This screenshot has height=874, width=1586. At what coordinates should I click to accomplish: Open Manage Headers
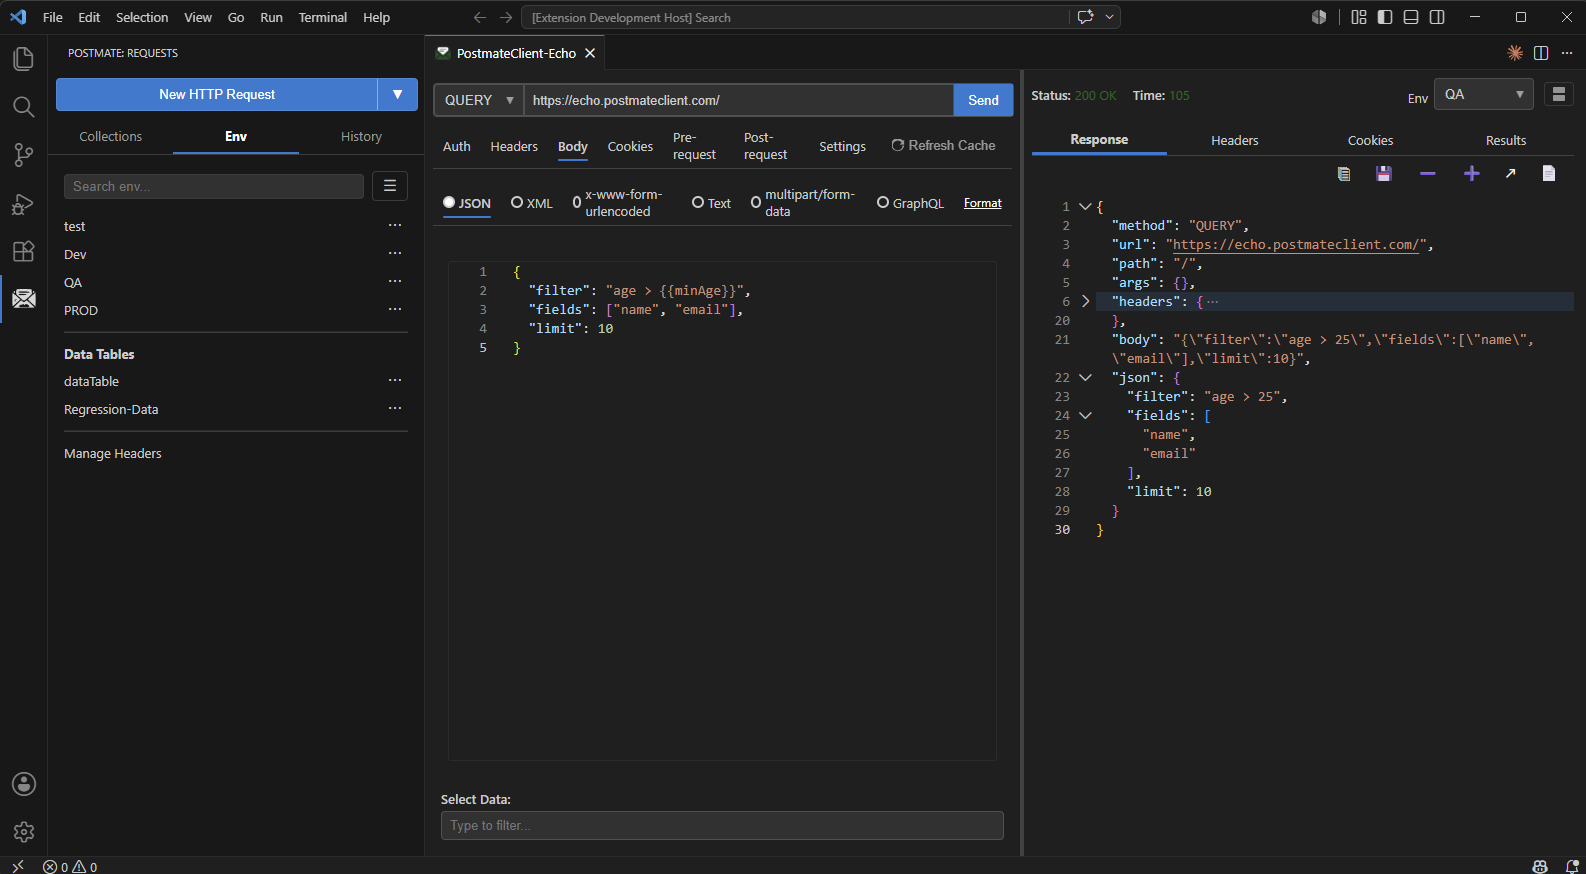coord(113,454)
